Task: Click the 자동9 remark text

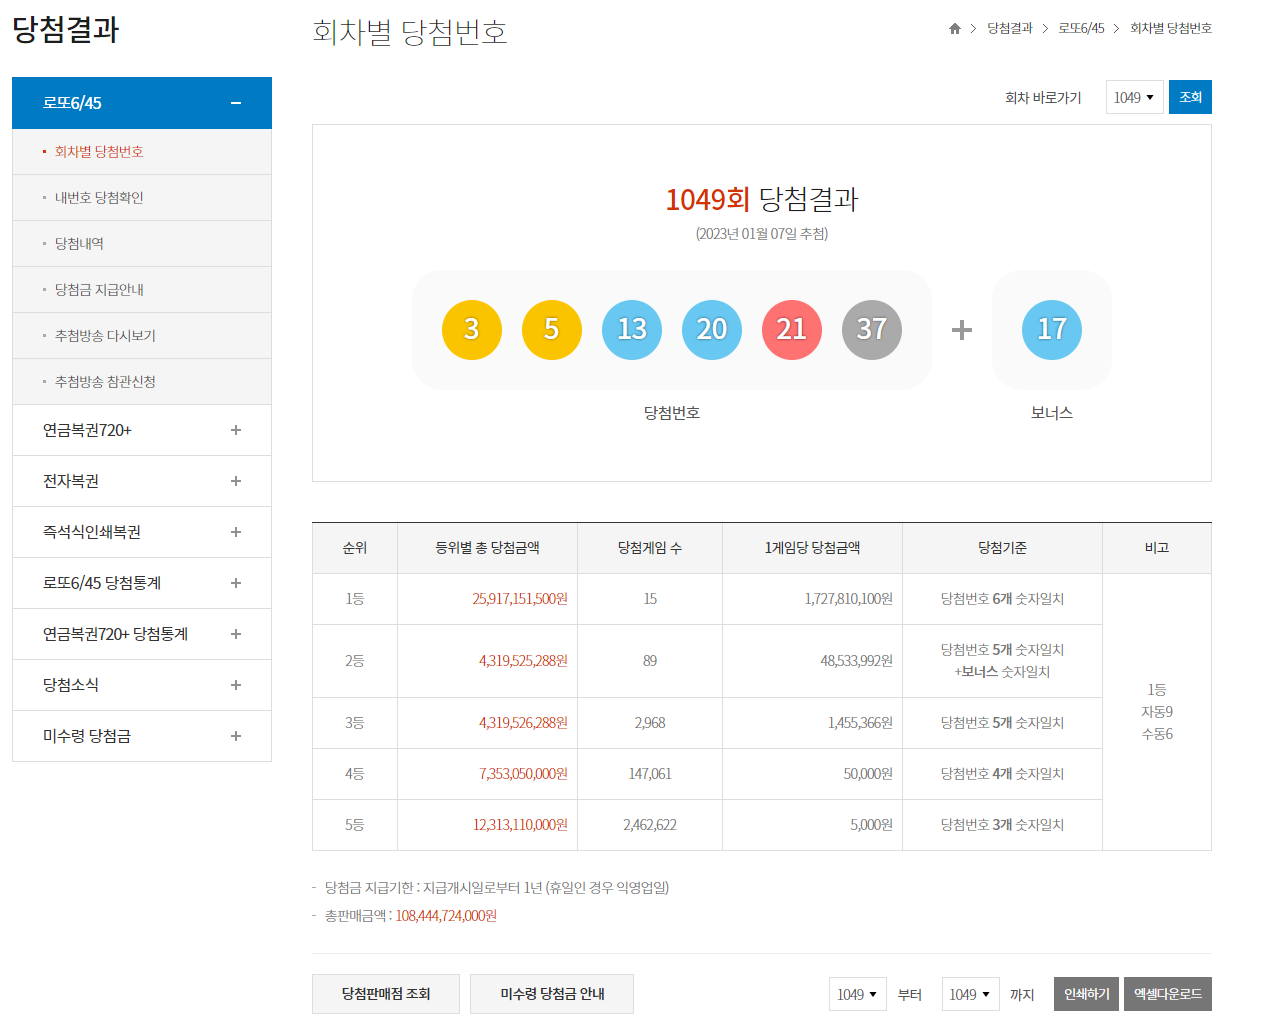Action: click(1157, 712)
